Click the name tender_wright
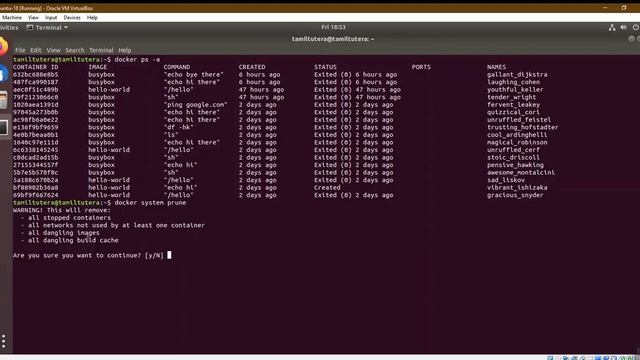Screen dimensions: 640x360 pyautogui.click(x=511, y=97)
